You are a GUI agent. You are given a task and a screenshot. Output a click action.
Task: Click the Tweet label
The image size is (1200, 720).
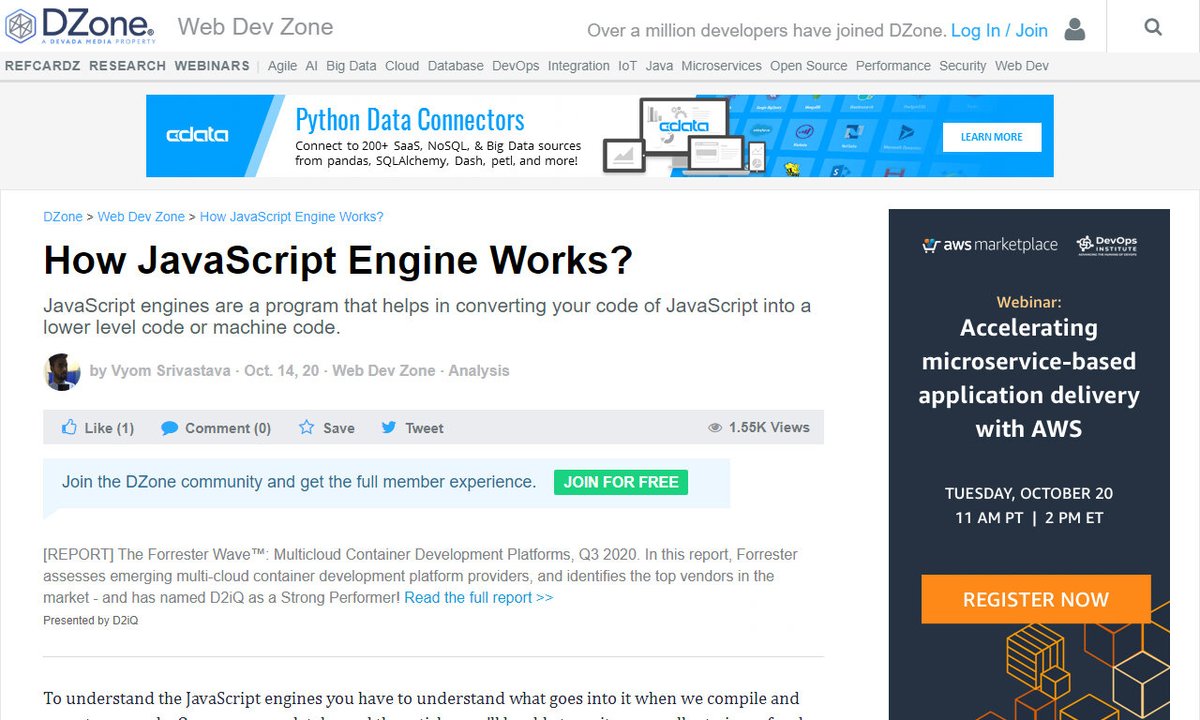424,428
